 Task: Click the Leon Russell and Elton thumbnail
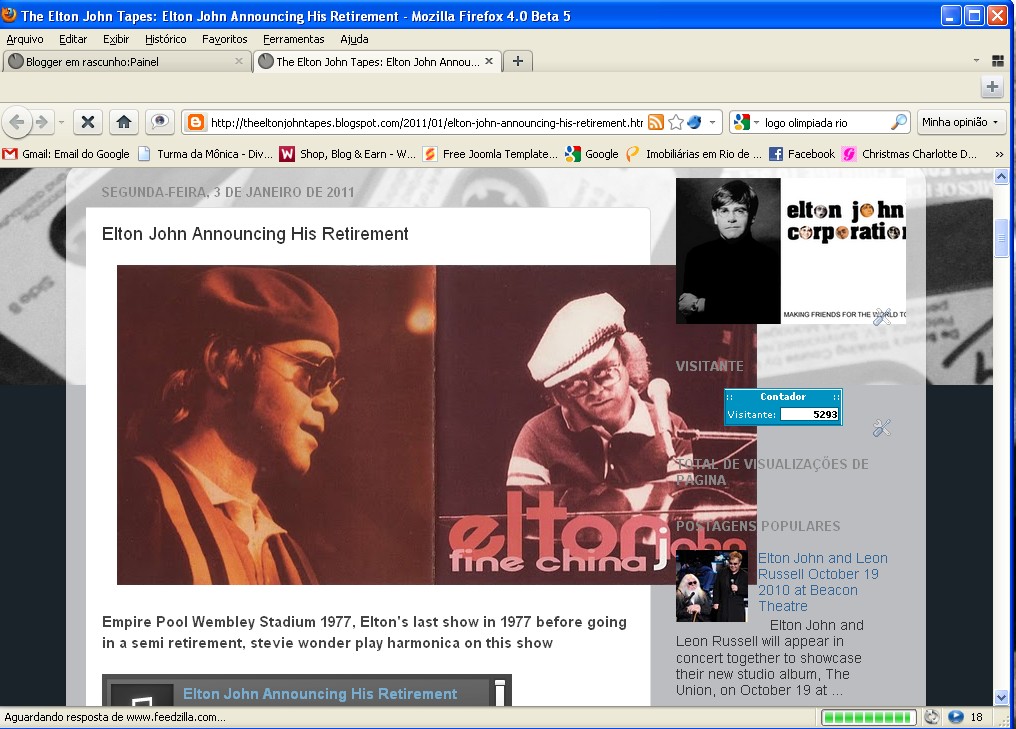click(x=711, y=586)
